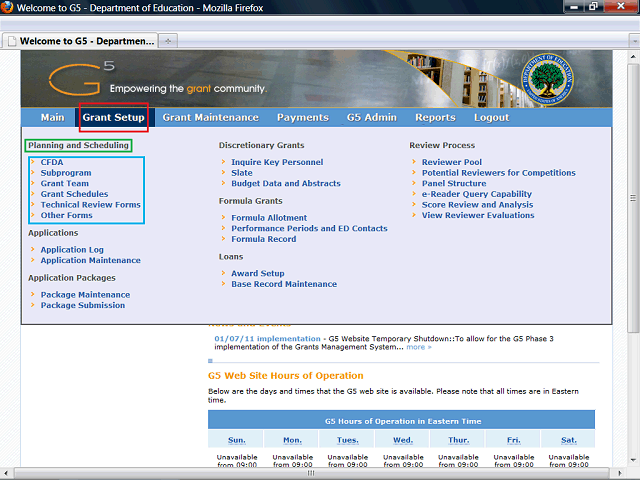Open Application Maintenance
This screenshot has width=640, height=480.
click(90, 260)
